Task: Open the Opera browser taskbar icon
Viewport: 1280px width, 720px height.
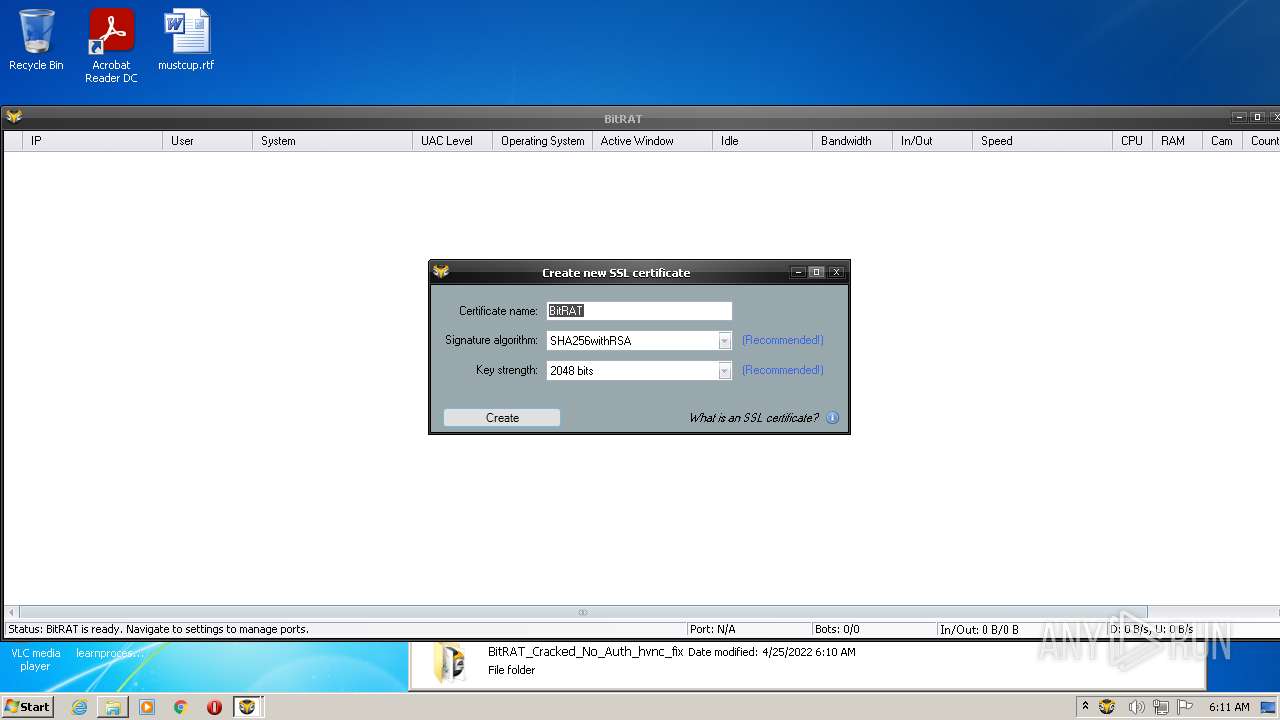Action: (214, 707)
